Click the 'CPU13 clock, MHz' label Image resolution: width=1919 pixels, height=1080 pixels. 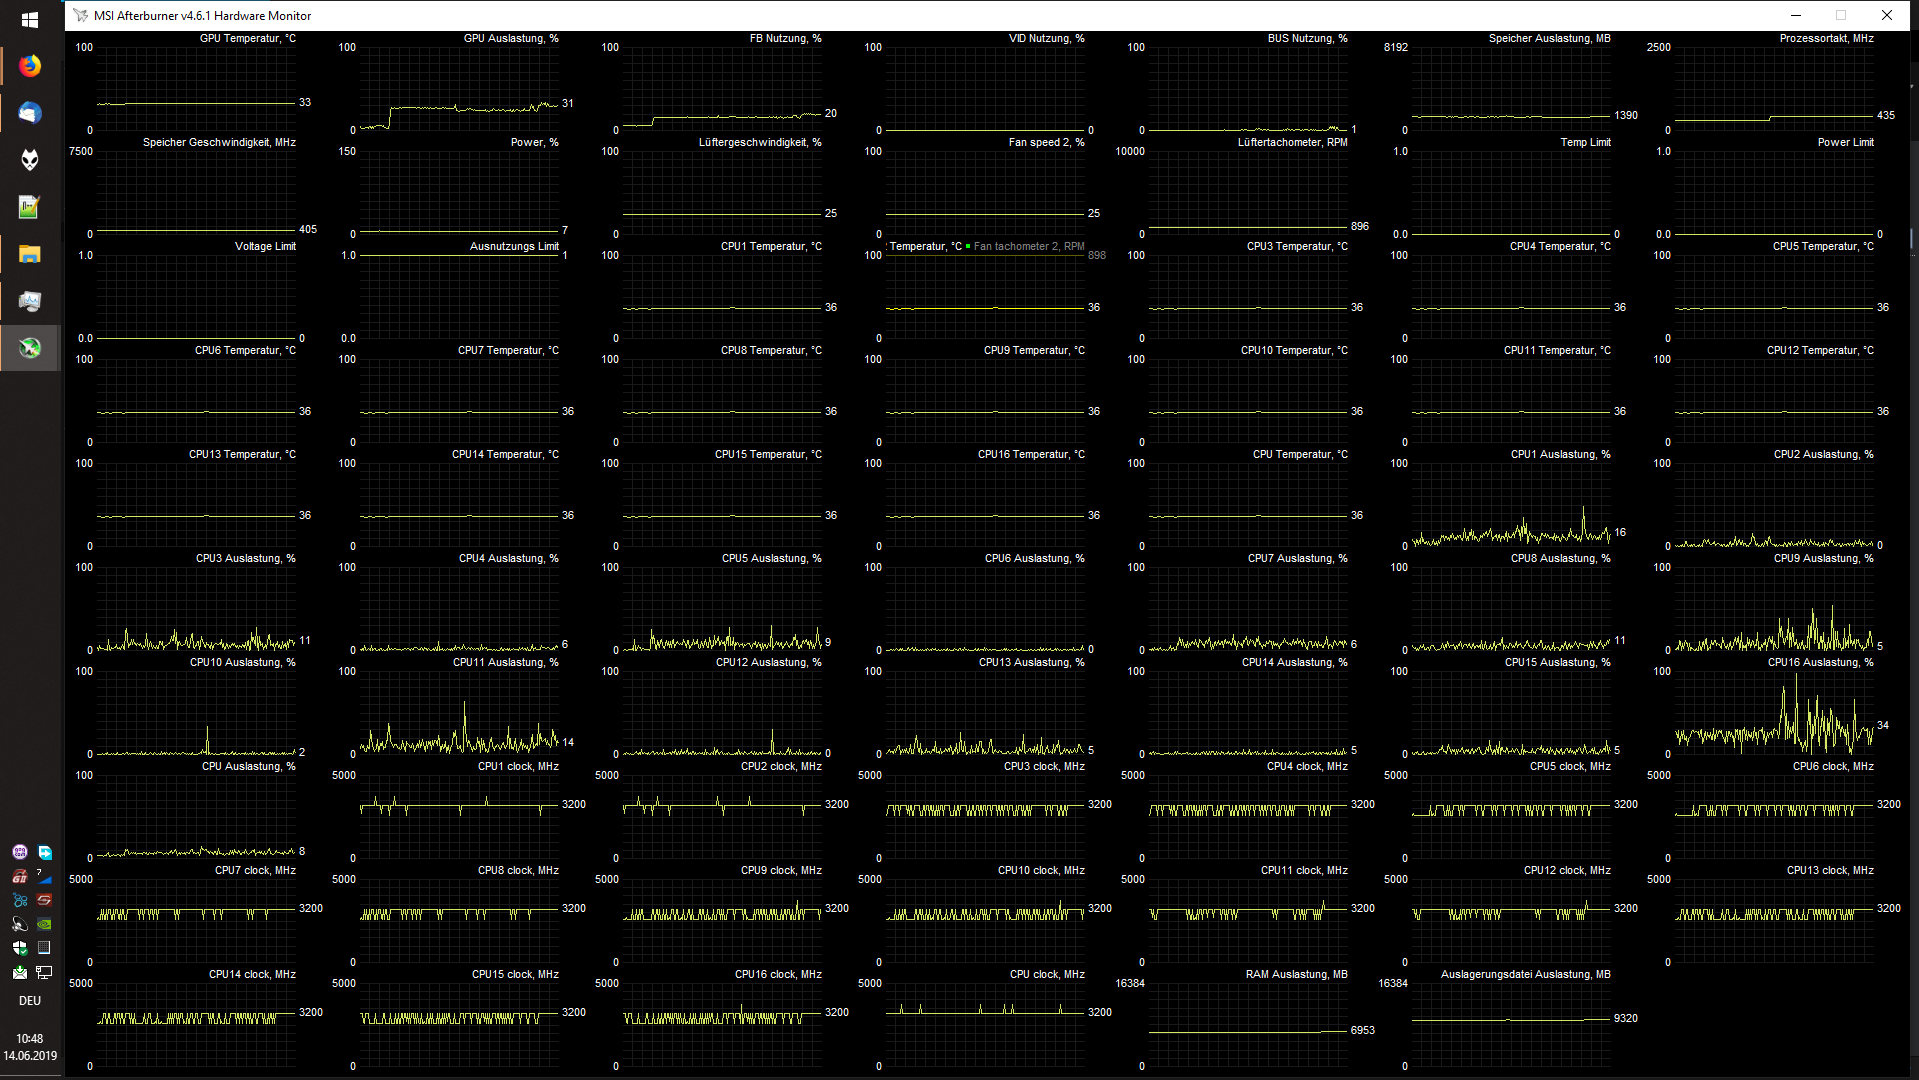click(x=1830, y=870)
